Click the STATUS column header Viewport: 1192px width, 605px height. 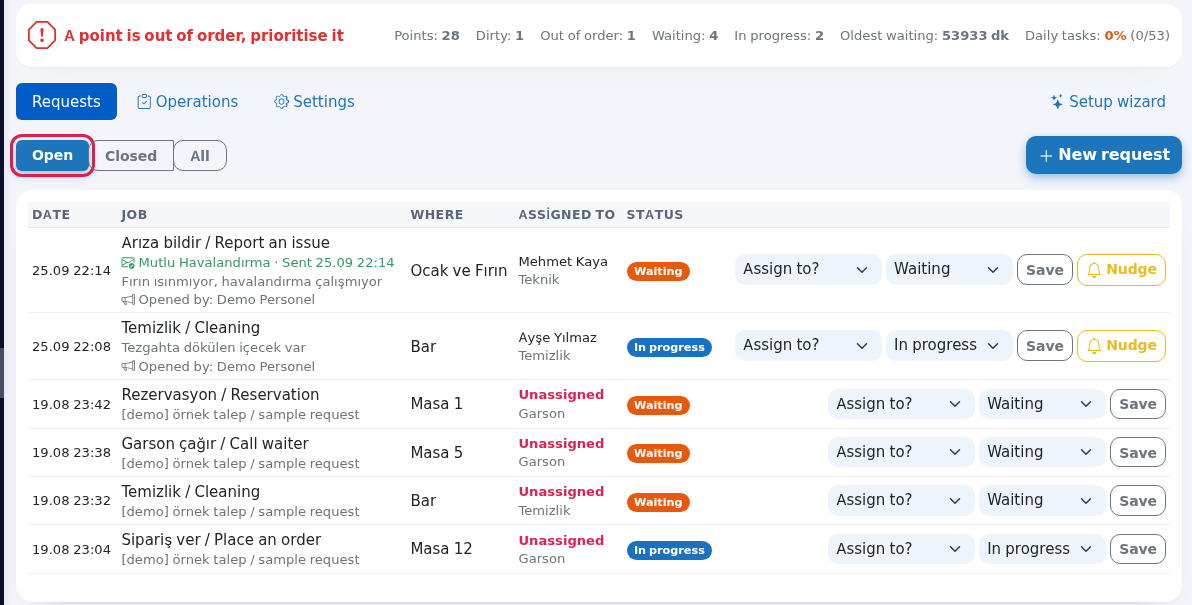coord(655,214)
